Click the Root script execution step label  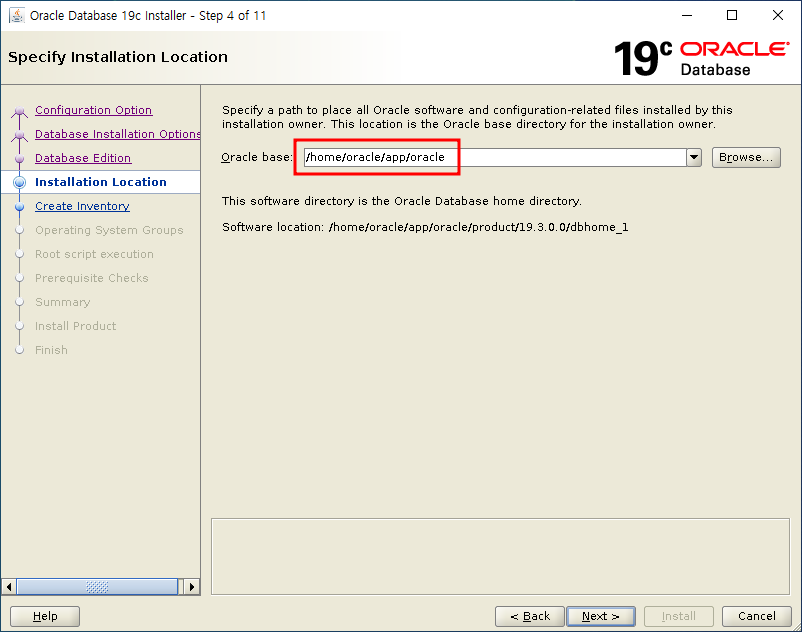(x=94, y=254)
